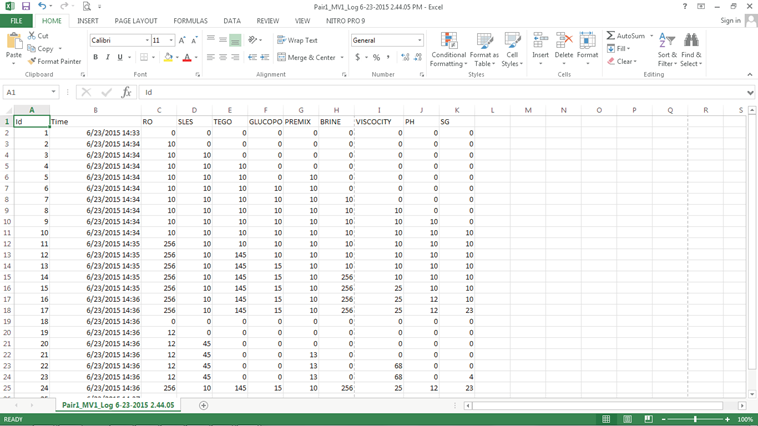Switch to the INSERT ribbon tab
Screen dimensions: 758x426
[x=88, y=21]
